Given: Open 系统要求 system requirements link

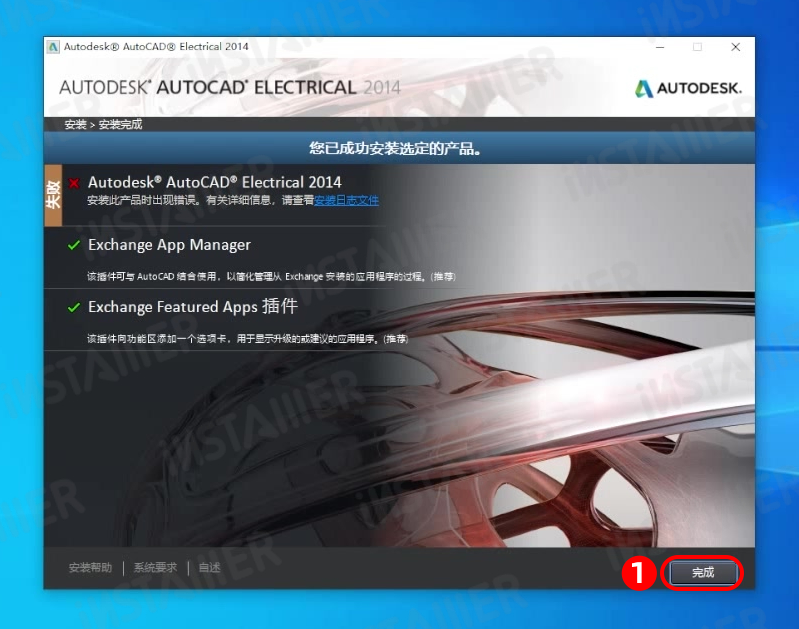Looking at the screenshot, I should click(155, 568).
